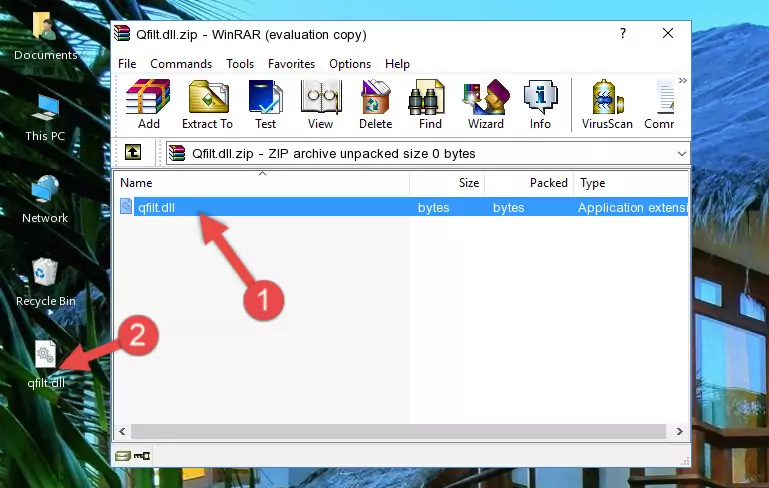This screenshot has height=488, width=769.
Task: Show archive Info
Action: 540,104
